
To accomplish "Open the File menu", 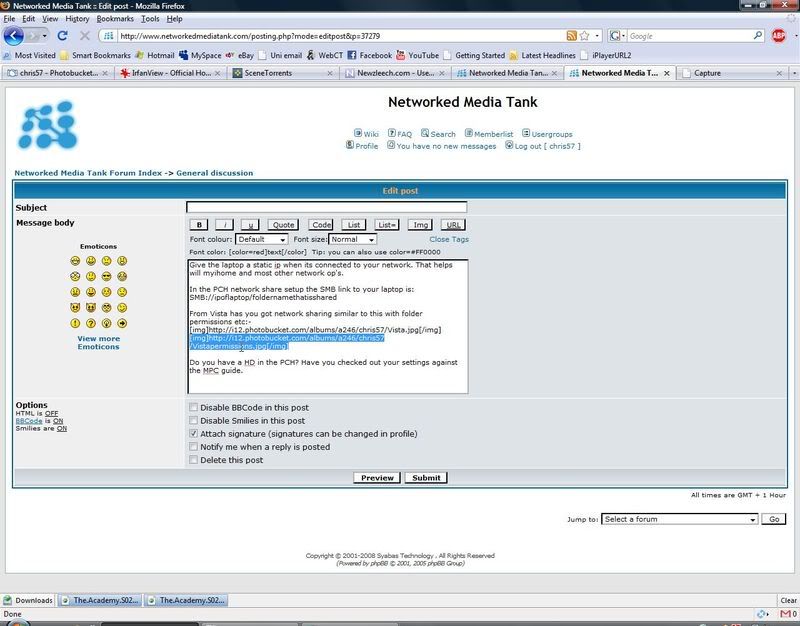I will (9, 19).
